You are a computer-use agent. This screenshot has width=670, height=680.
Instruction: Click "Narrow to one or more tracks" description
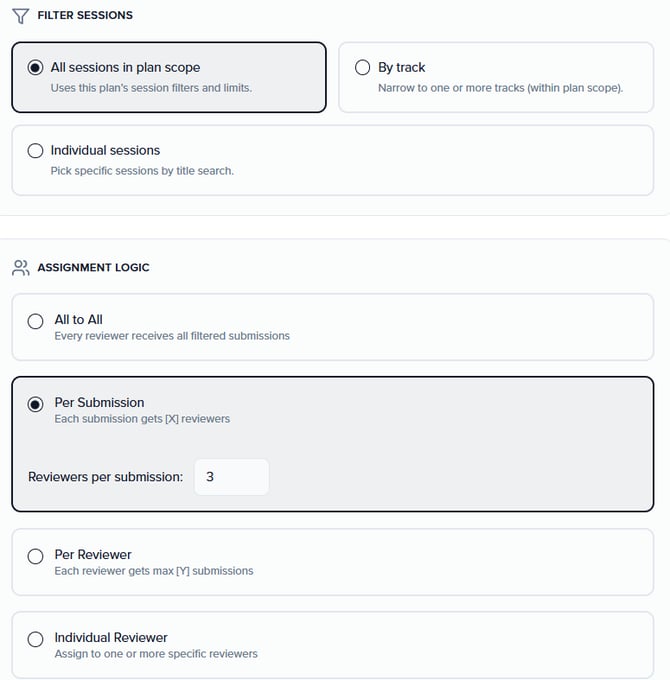click(x=500, y=88)
